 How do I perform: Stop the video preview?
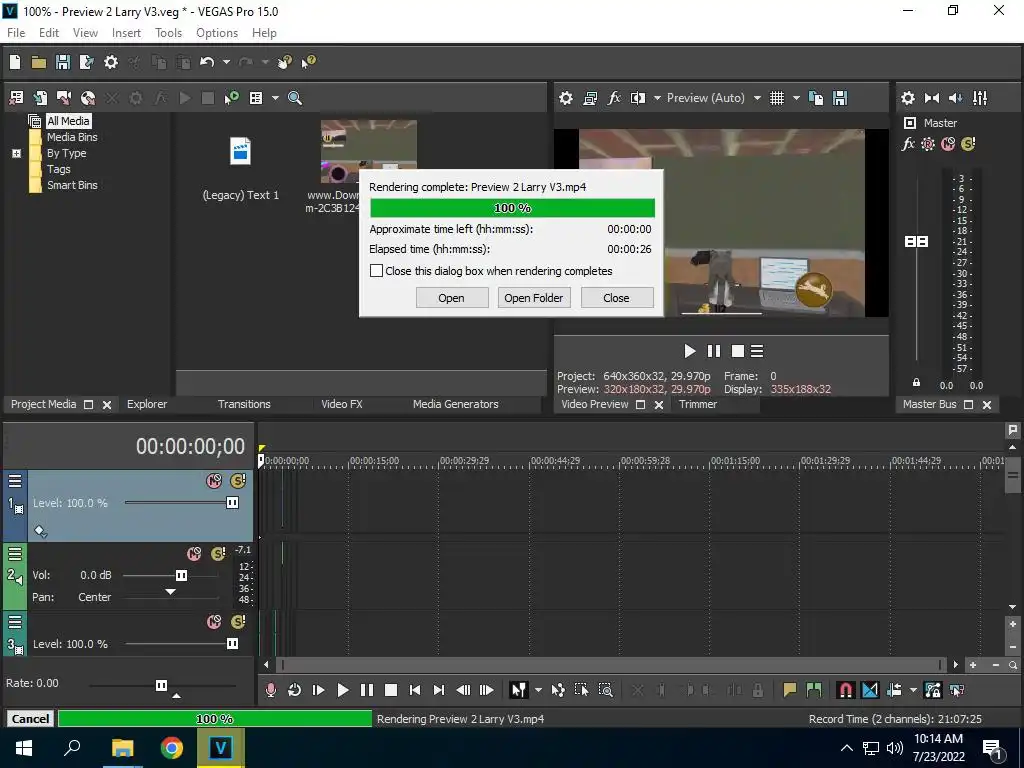coord(738,351)
